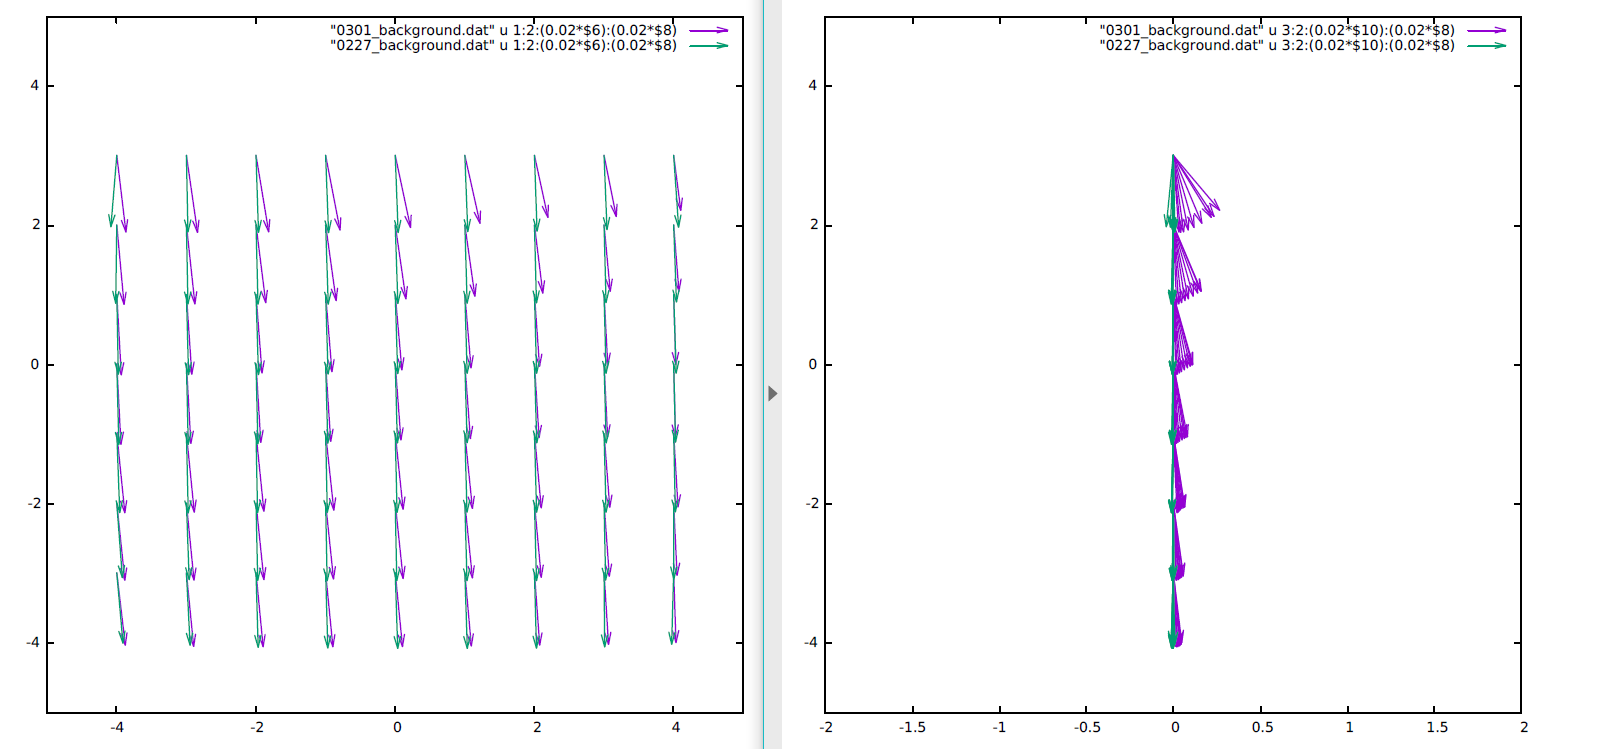Viewport: 1611px width, 749px height.
Task: Click the top-left arrow tail in left plot
Action: coord(117,156)
